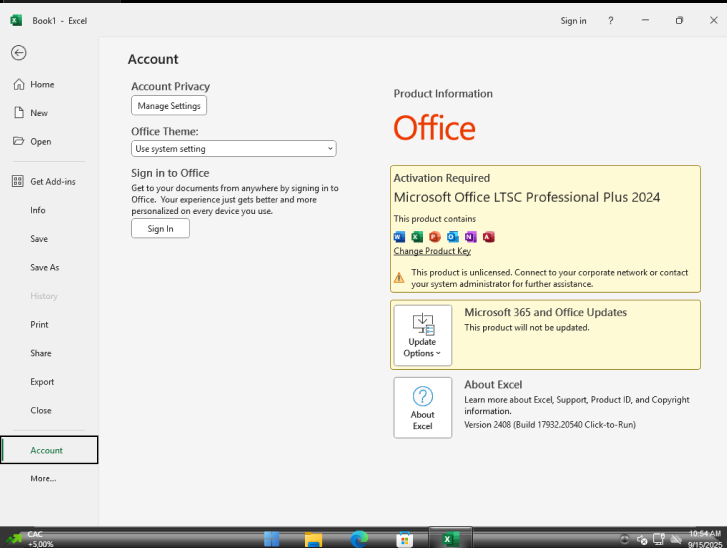Select the Account tab
Viewport: 727px width, 548px height.
coord(49,450)
